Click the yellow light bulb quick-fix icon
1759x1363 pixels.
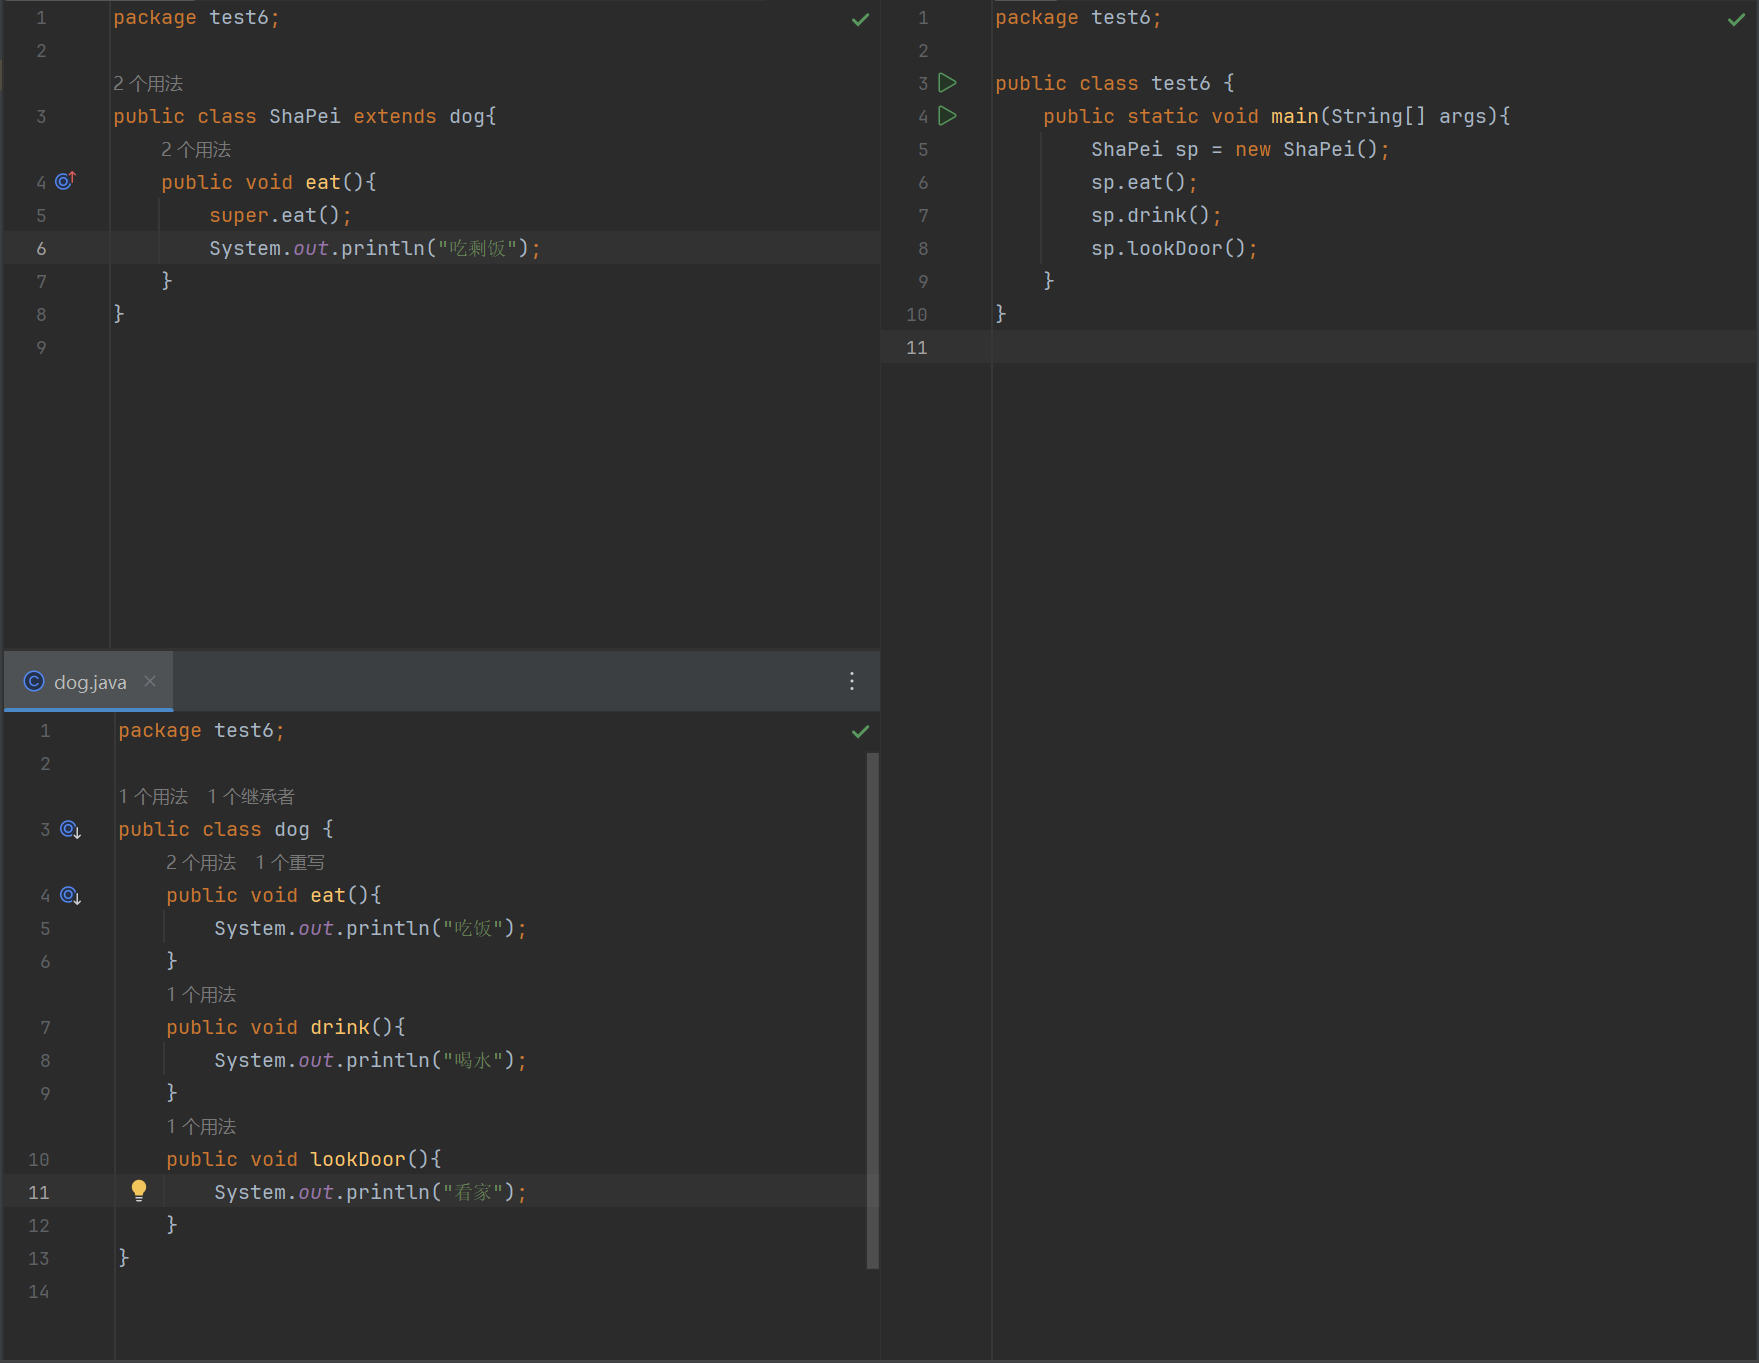click(x=139, y=1190)
